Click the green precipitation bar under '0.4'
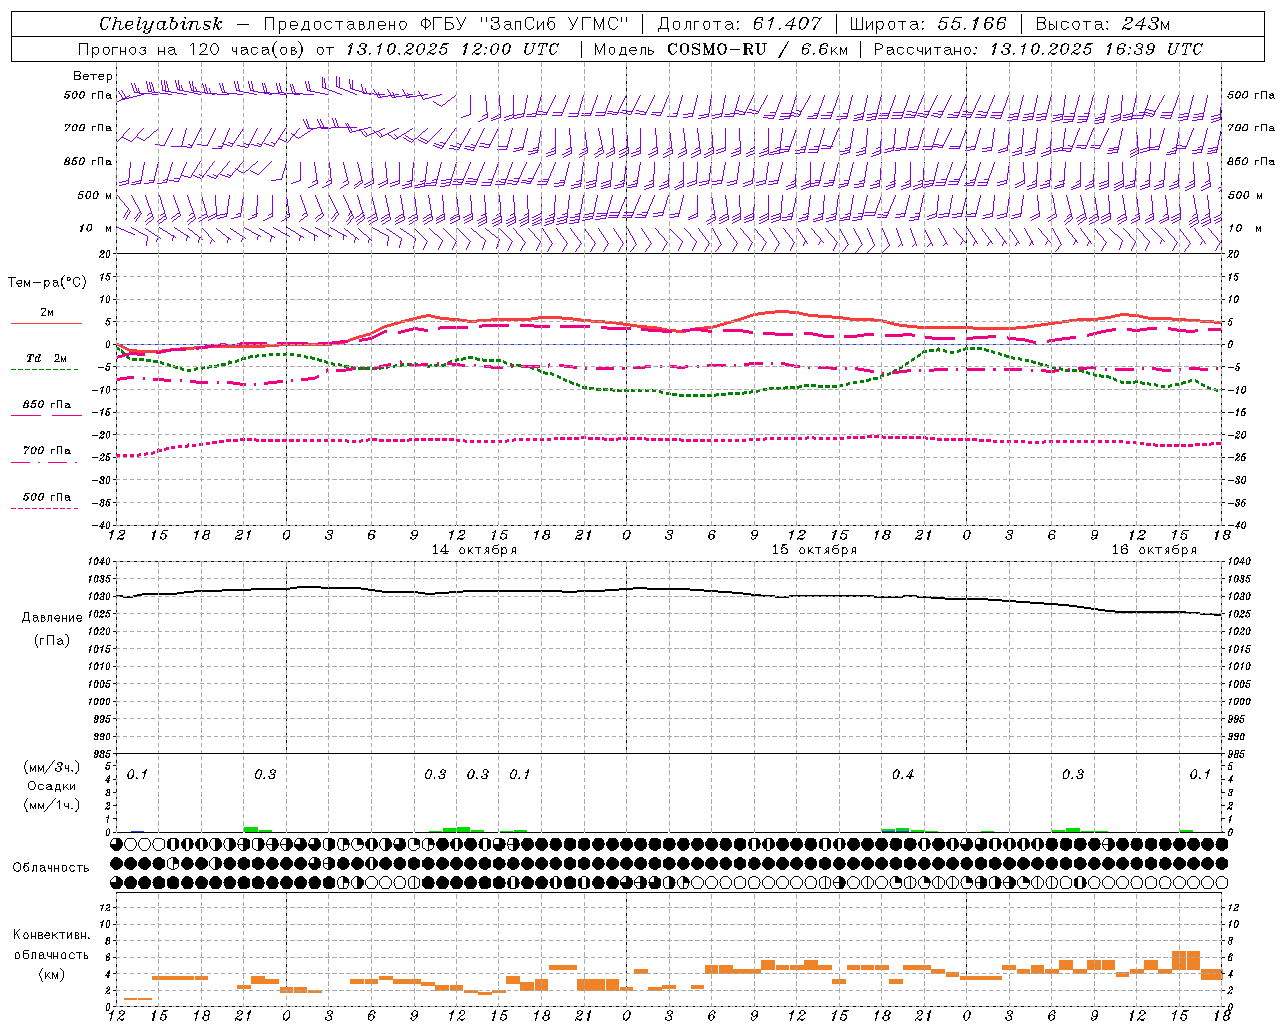Viewport: 1280px width, 1024px height. tap(902, 830)
